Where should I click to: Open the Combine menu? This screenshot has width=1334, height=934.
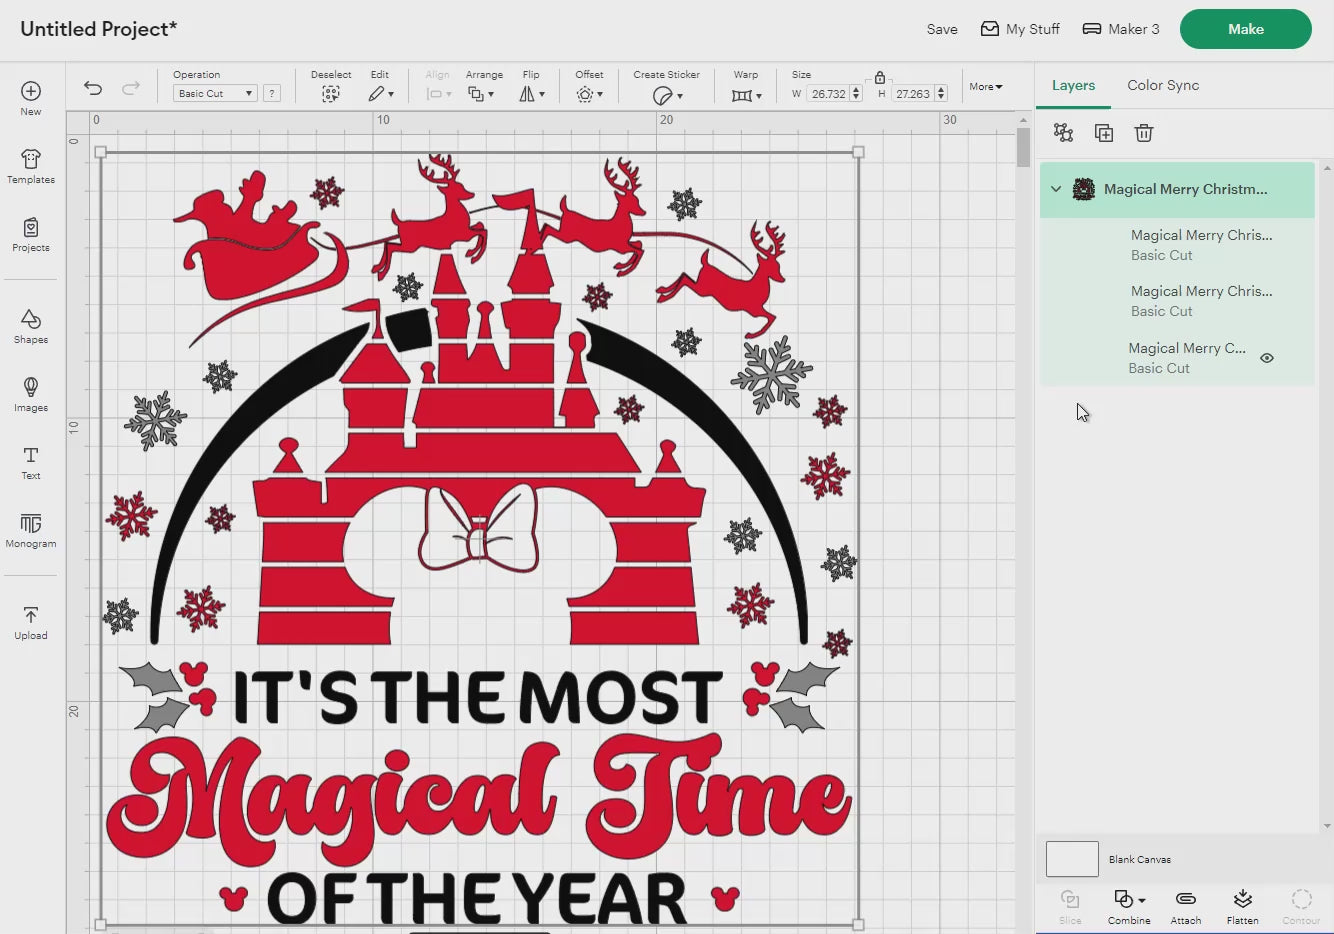click(1129, 906)
